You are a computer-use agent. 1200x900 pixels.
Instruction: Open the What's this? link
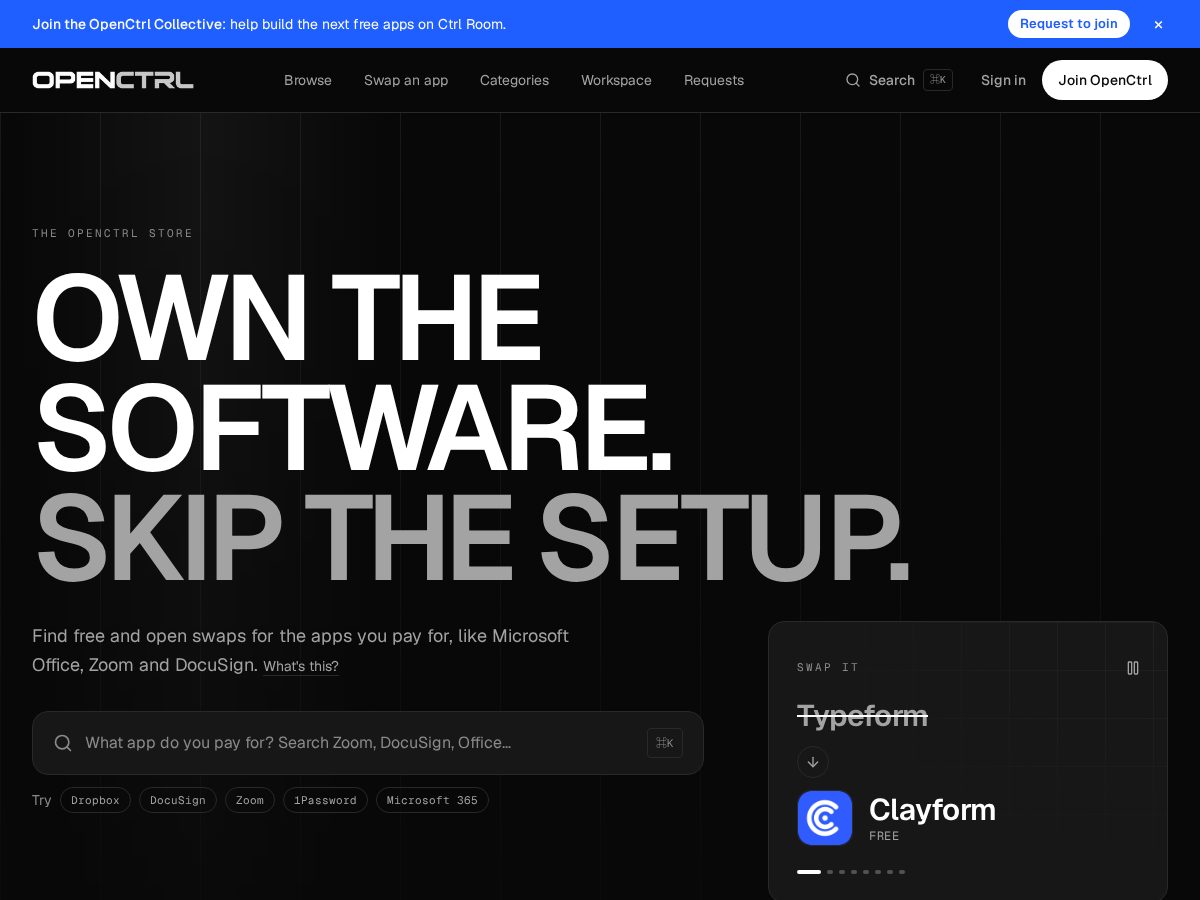click(301, 666)
